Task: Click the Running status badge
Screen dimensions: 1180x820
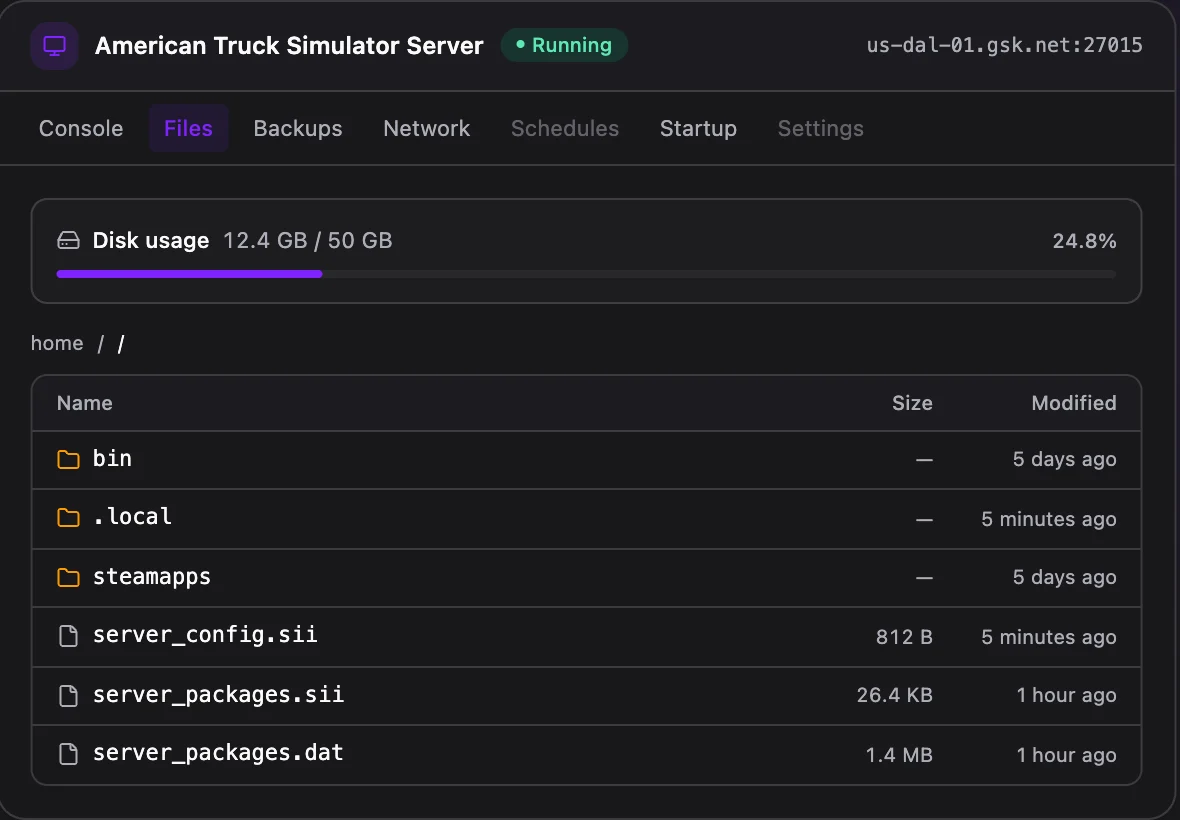Action: coord(564,45)
